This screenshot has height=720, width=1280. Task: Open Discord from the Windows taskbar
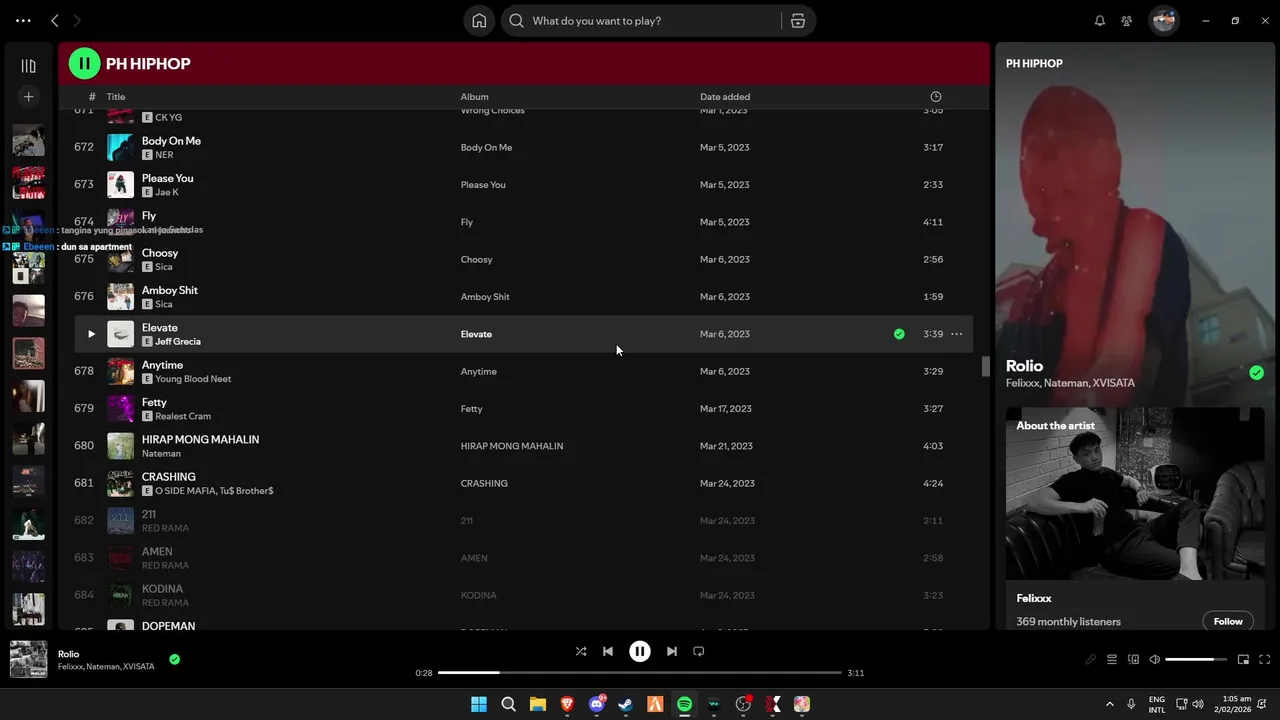[x=597, y=704]
